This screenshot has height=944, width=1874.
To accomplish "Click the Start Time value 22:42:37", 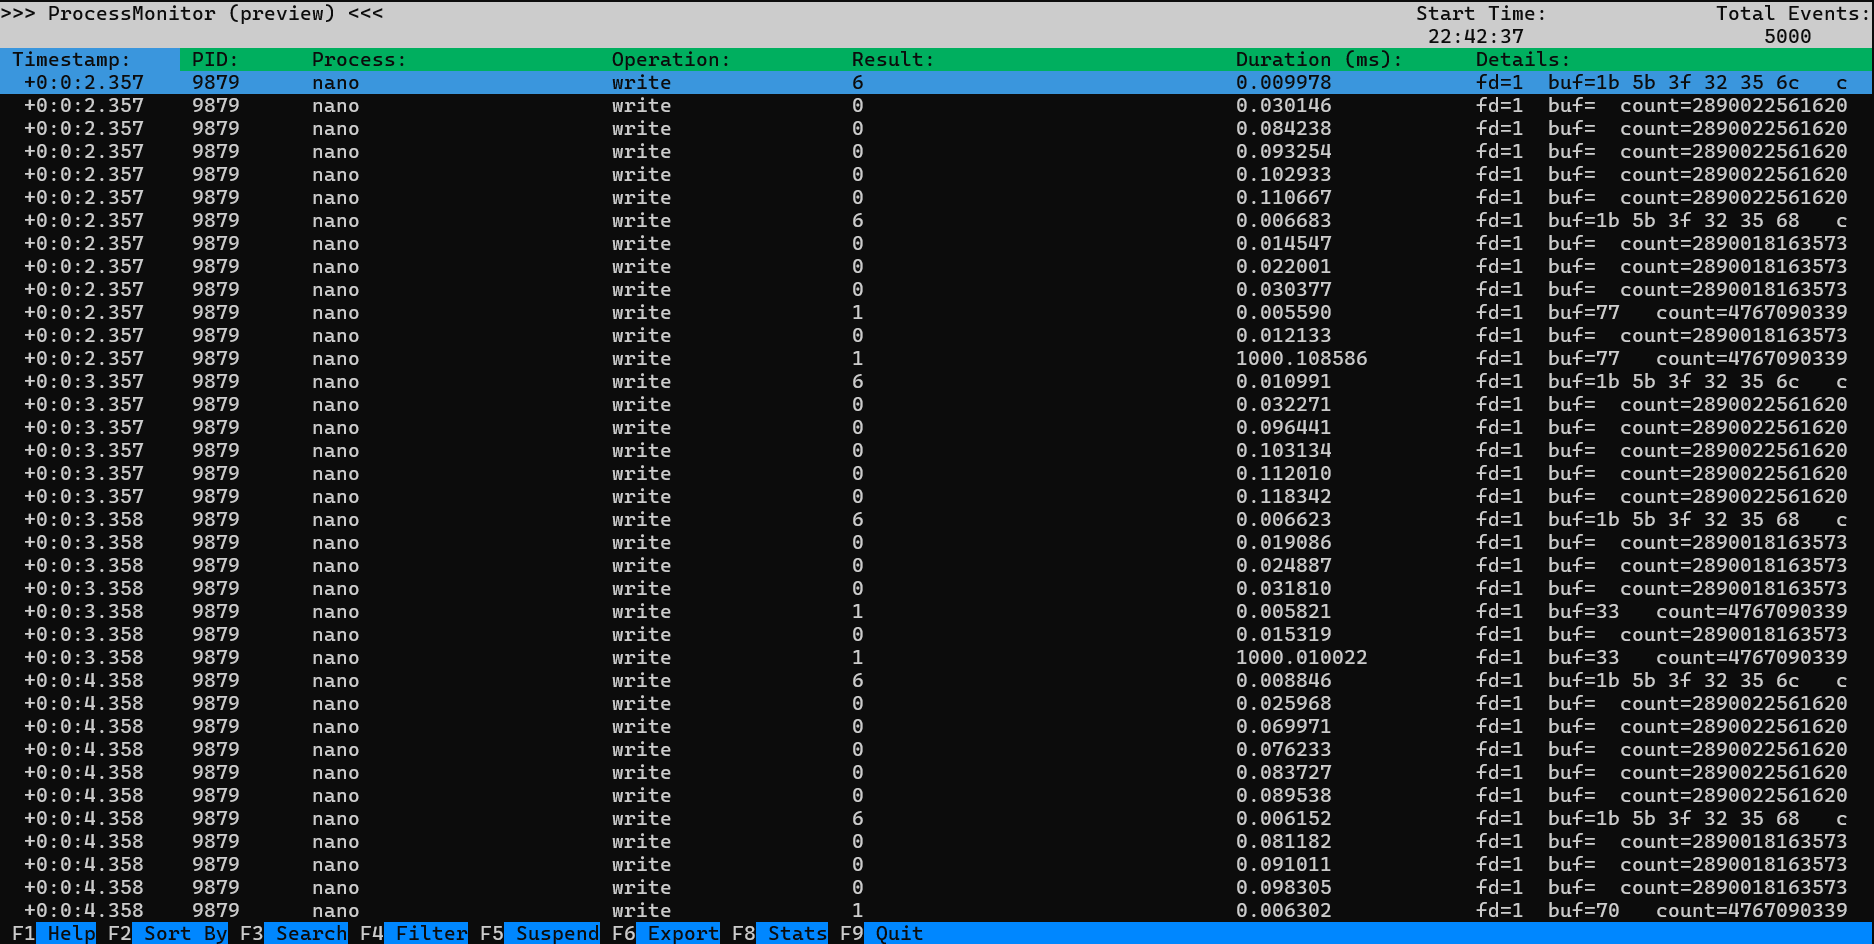I will point(1475,37).
